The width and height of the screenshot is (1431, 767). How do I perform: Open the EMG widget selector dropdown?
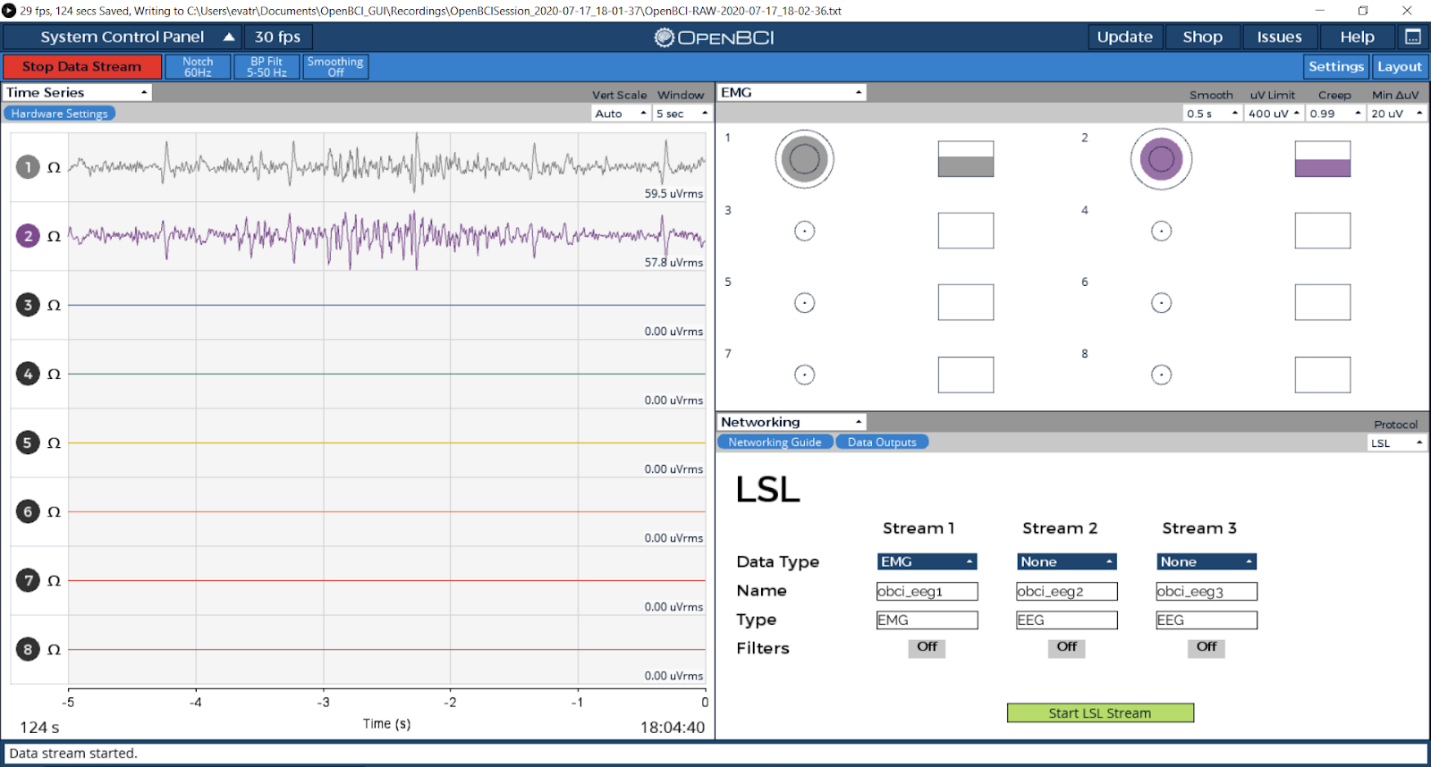[792, 92]
